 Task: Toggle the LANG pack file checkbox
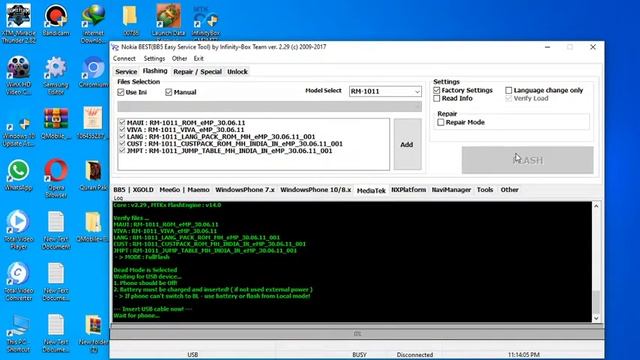click(x=122, y=137)
